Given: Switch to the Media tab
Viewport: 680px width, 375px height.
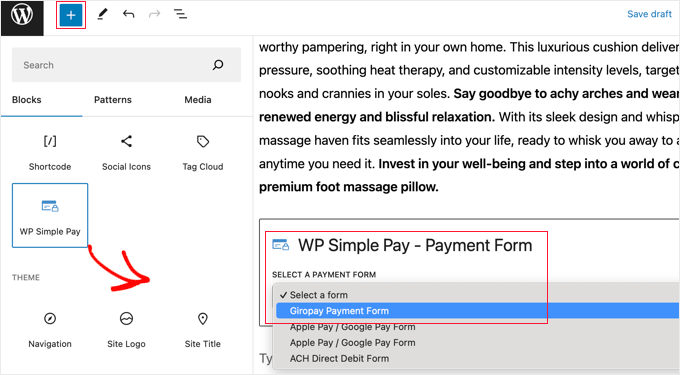Looking at the screenshot, I should (x=198, y=100).
